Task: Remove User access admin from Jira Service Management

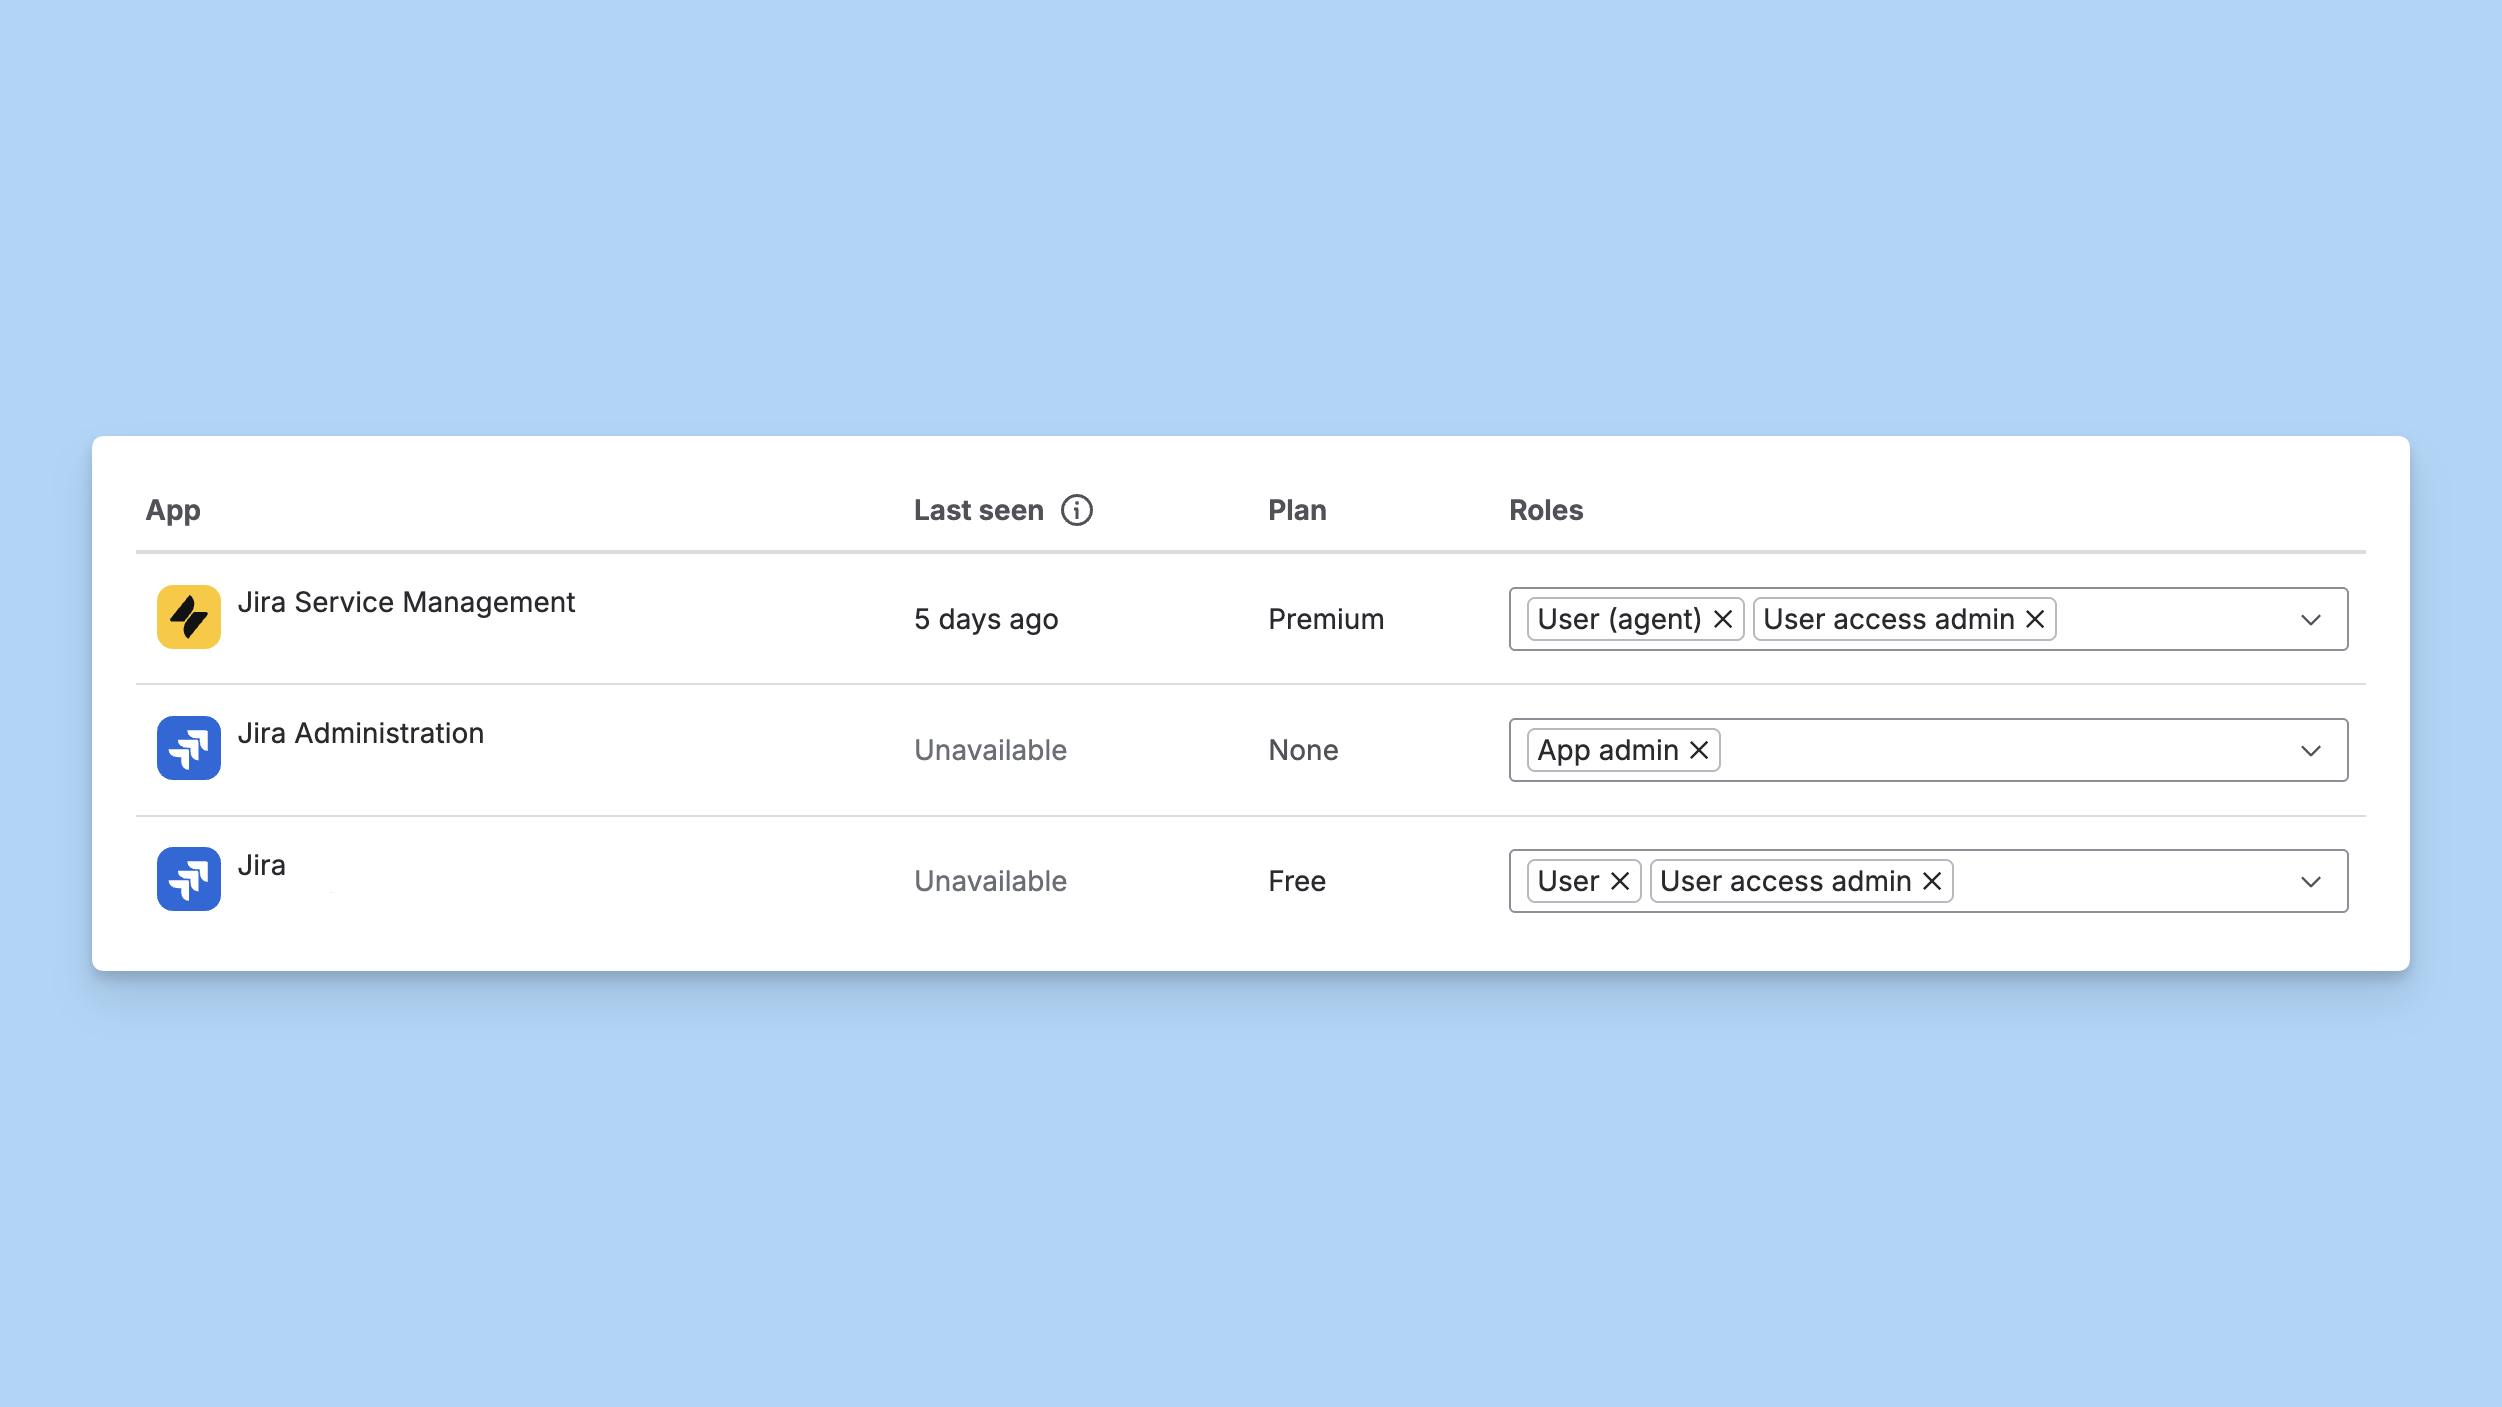Action: point(2035,619)
